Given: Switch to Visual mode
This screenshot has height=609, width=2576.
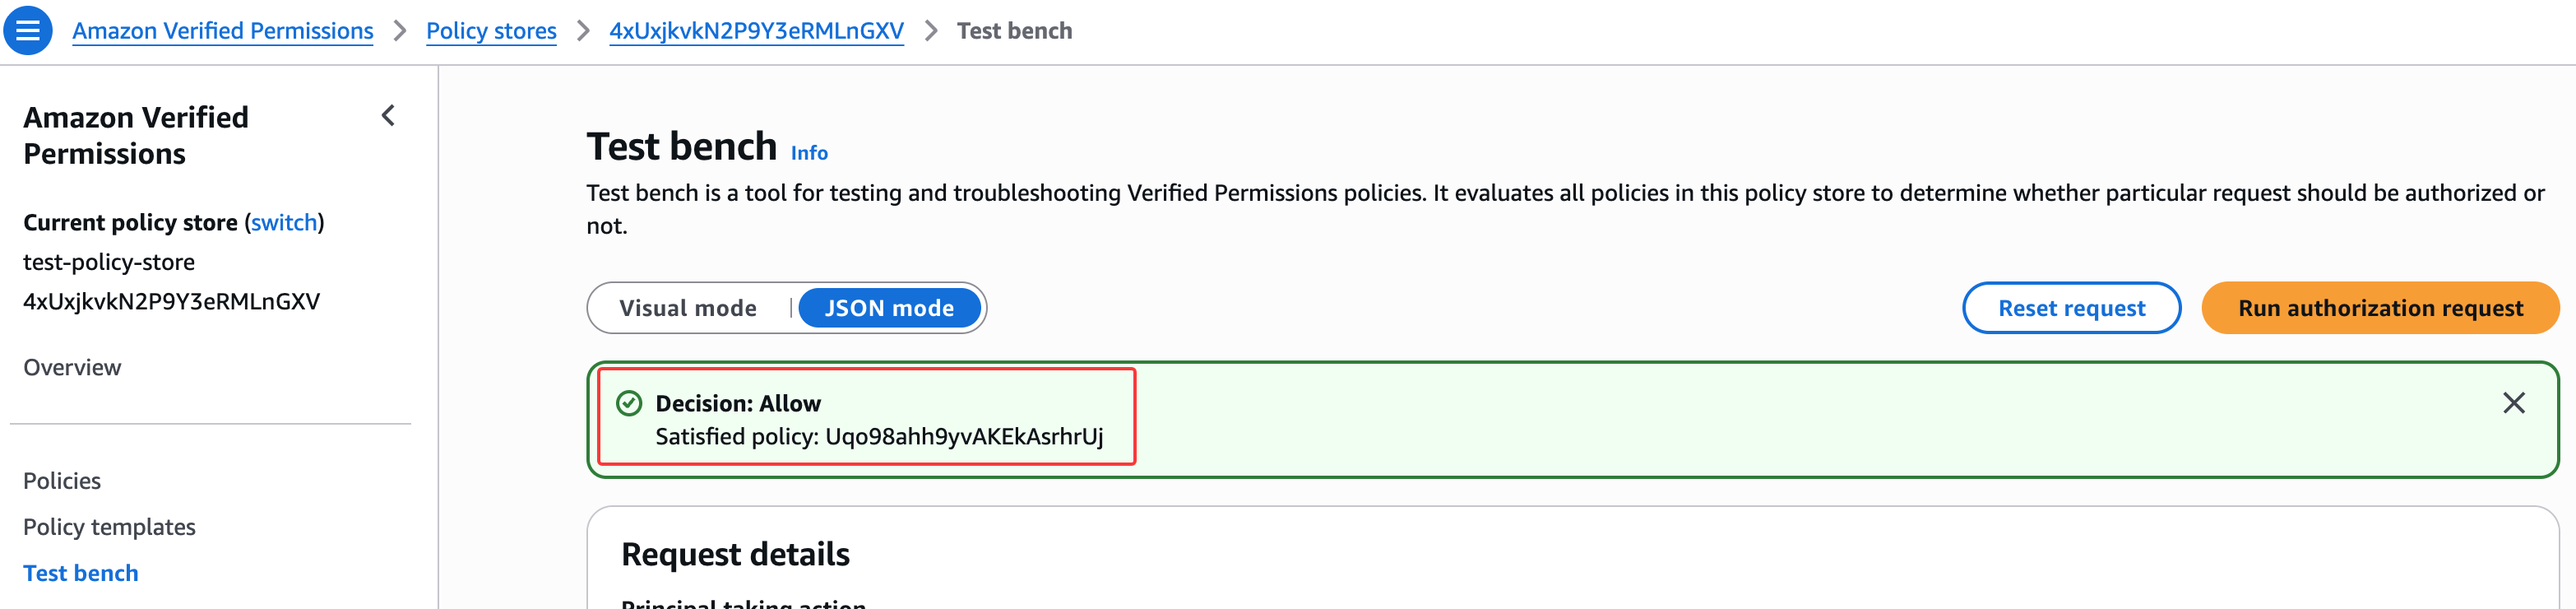Looking at the screenshot, I should pyautogui.click(x=688, y=308).
